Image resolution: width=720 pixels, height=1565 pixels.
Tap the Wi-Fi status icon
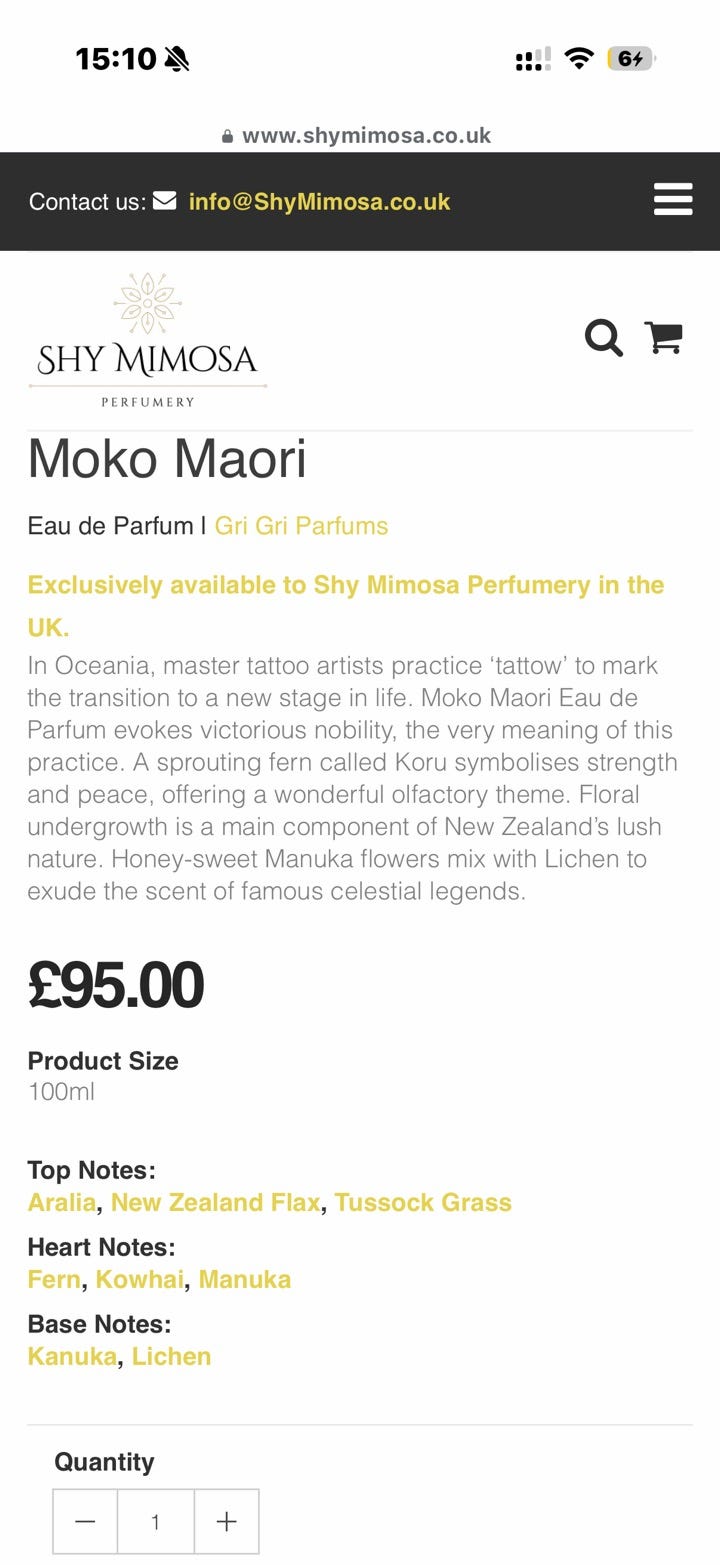point(578,59)
